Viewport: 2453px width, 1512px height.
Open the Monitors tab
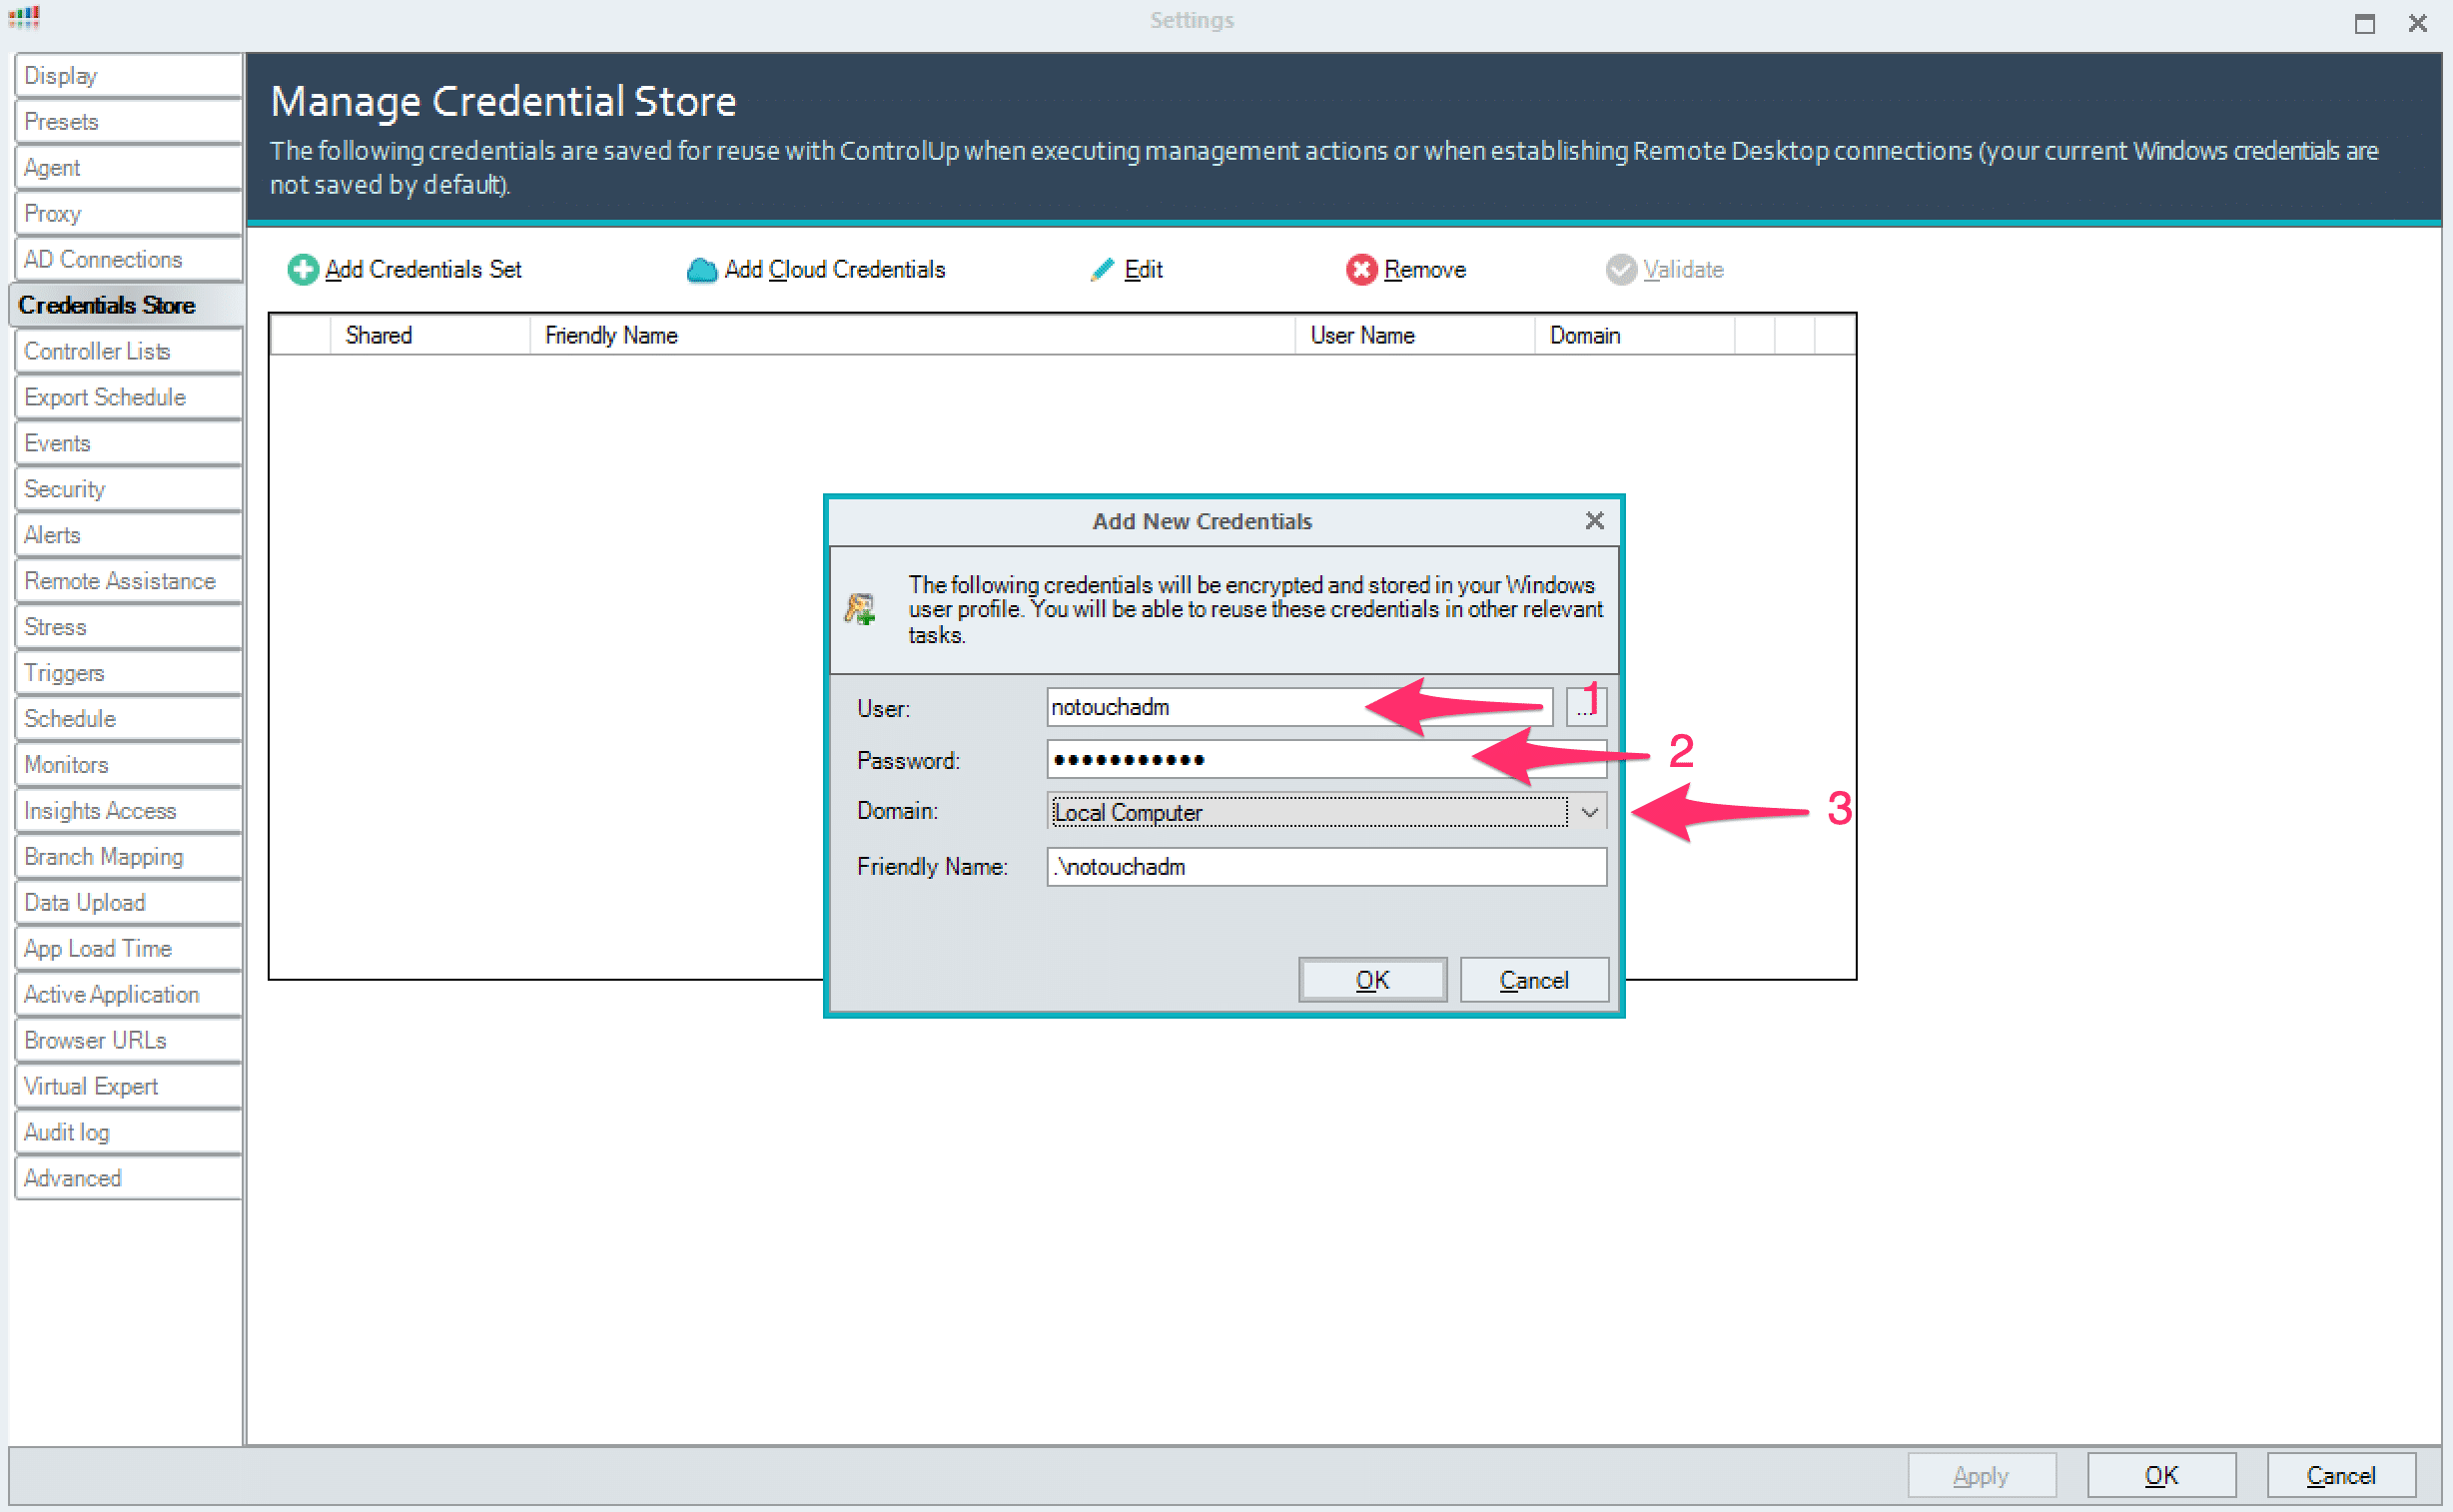click(128, 765)
